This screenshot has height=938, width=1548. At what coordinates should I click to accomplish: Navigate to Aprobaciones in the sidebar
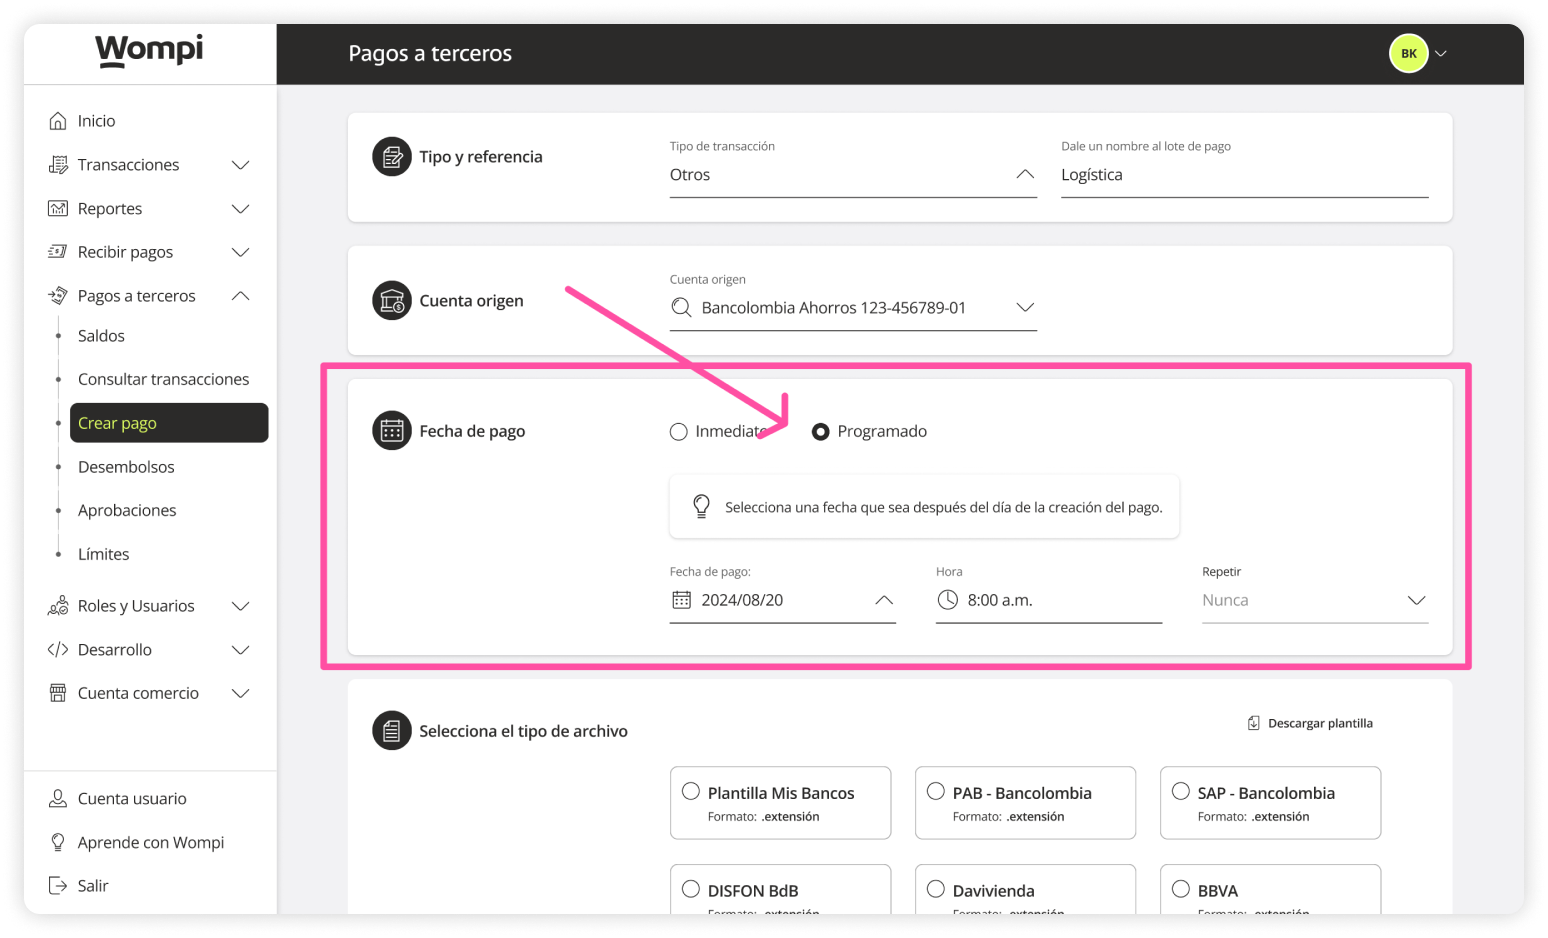point(127,510)
